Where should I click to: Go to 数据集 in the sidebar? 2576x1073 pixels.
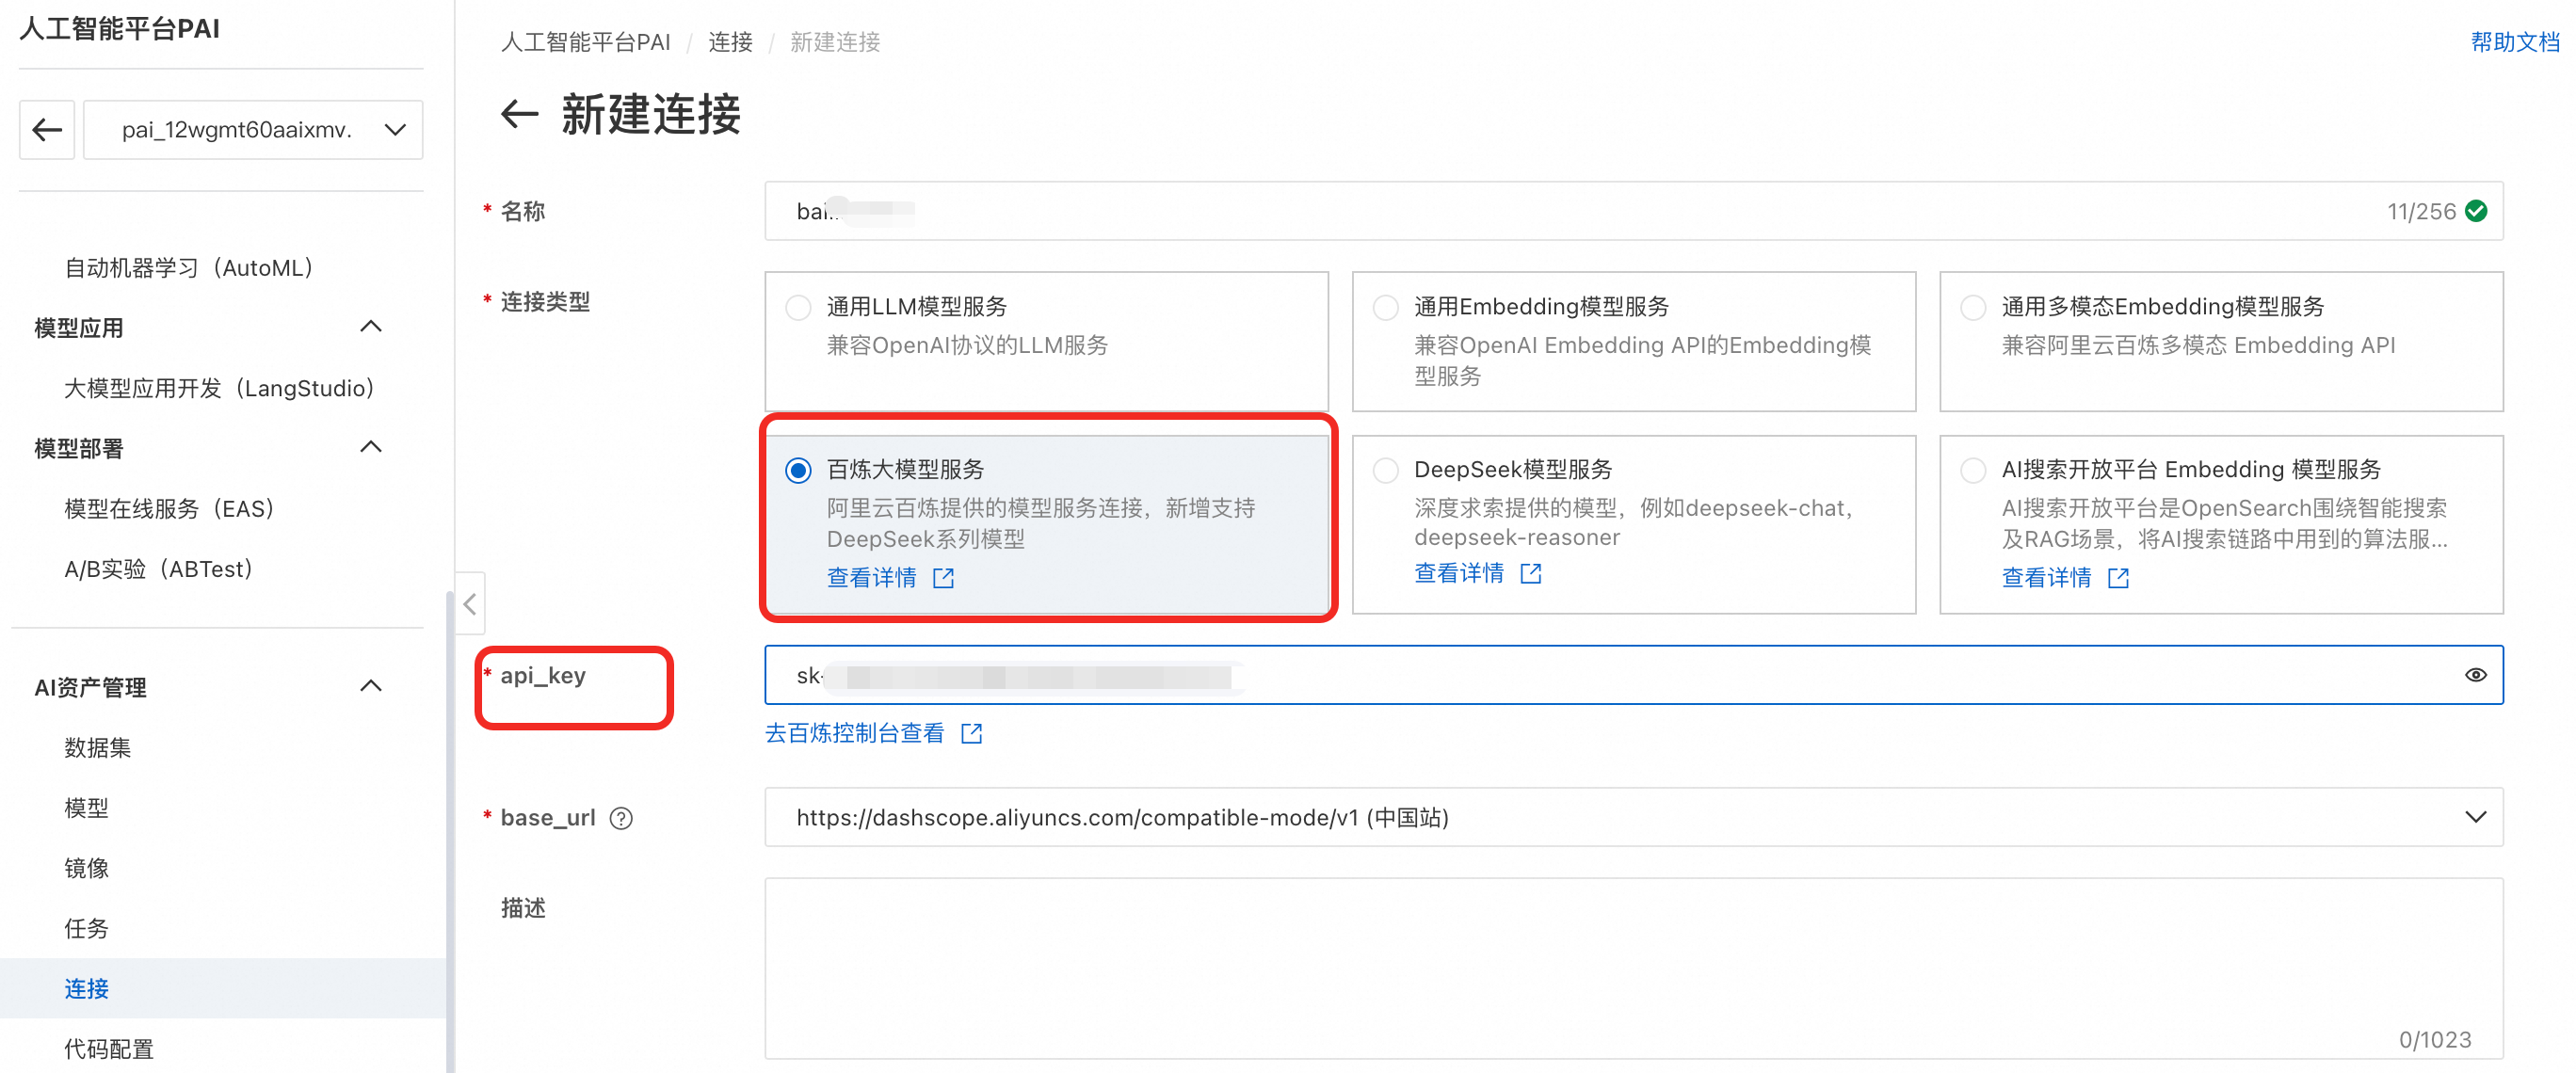tap(97, 748)
